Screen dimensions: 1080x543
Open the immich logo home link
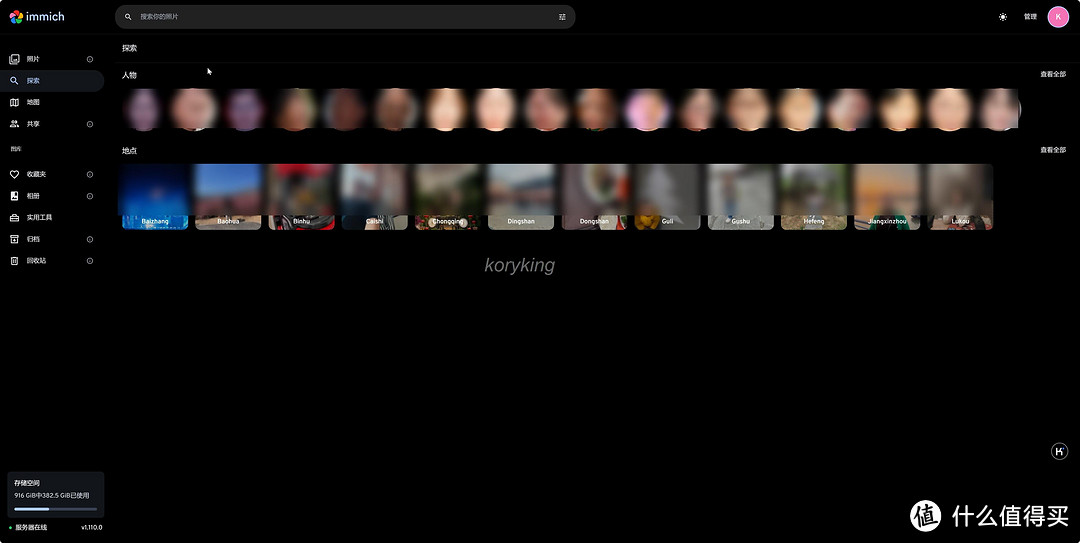coord(37,17)
